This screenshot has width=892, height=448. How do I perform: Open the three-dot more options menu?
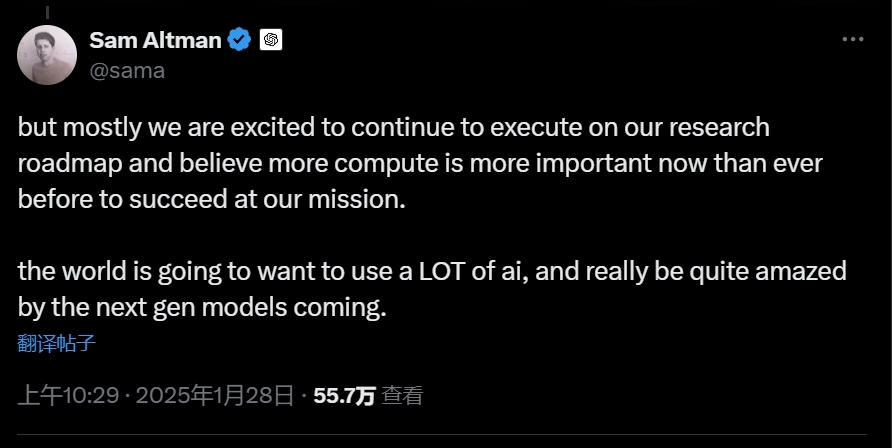pos(852,40)
